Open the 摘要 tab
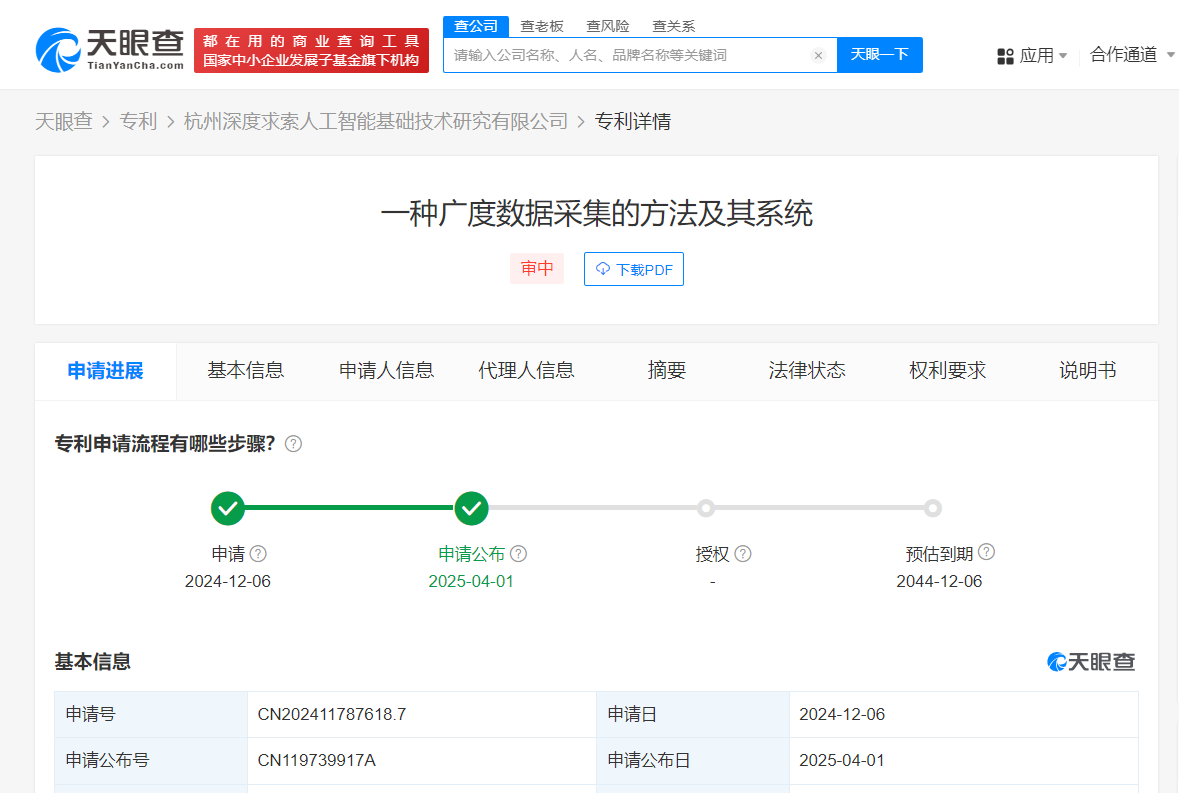The image size is (1179, 793). pyautogui.click(x=667, y=371)
